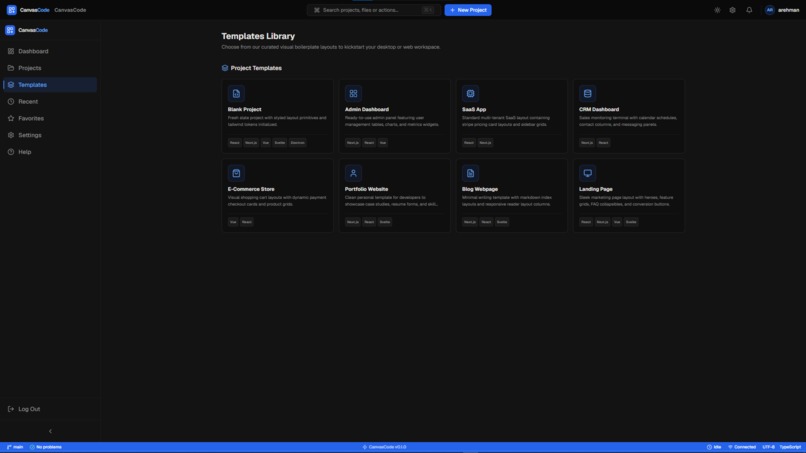Viewport: 806px width, 453px height.
Task: Open the Recent section
Action: (x=50, y=102)
